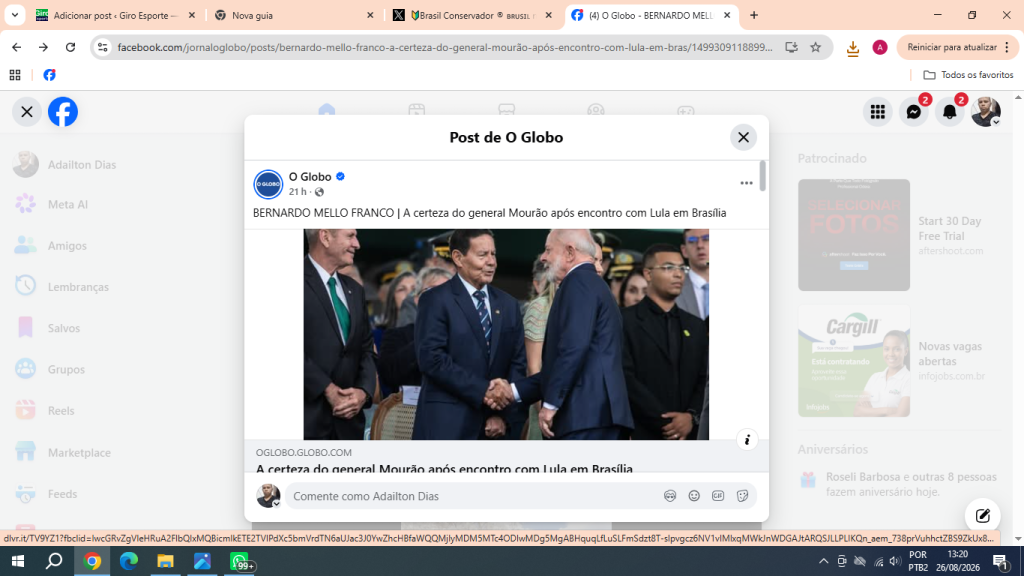The width and height of the screenshot is (1024, 576).
Task: Click the Facebook logo in header
Action: pos(63,112)
